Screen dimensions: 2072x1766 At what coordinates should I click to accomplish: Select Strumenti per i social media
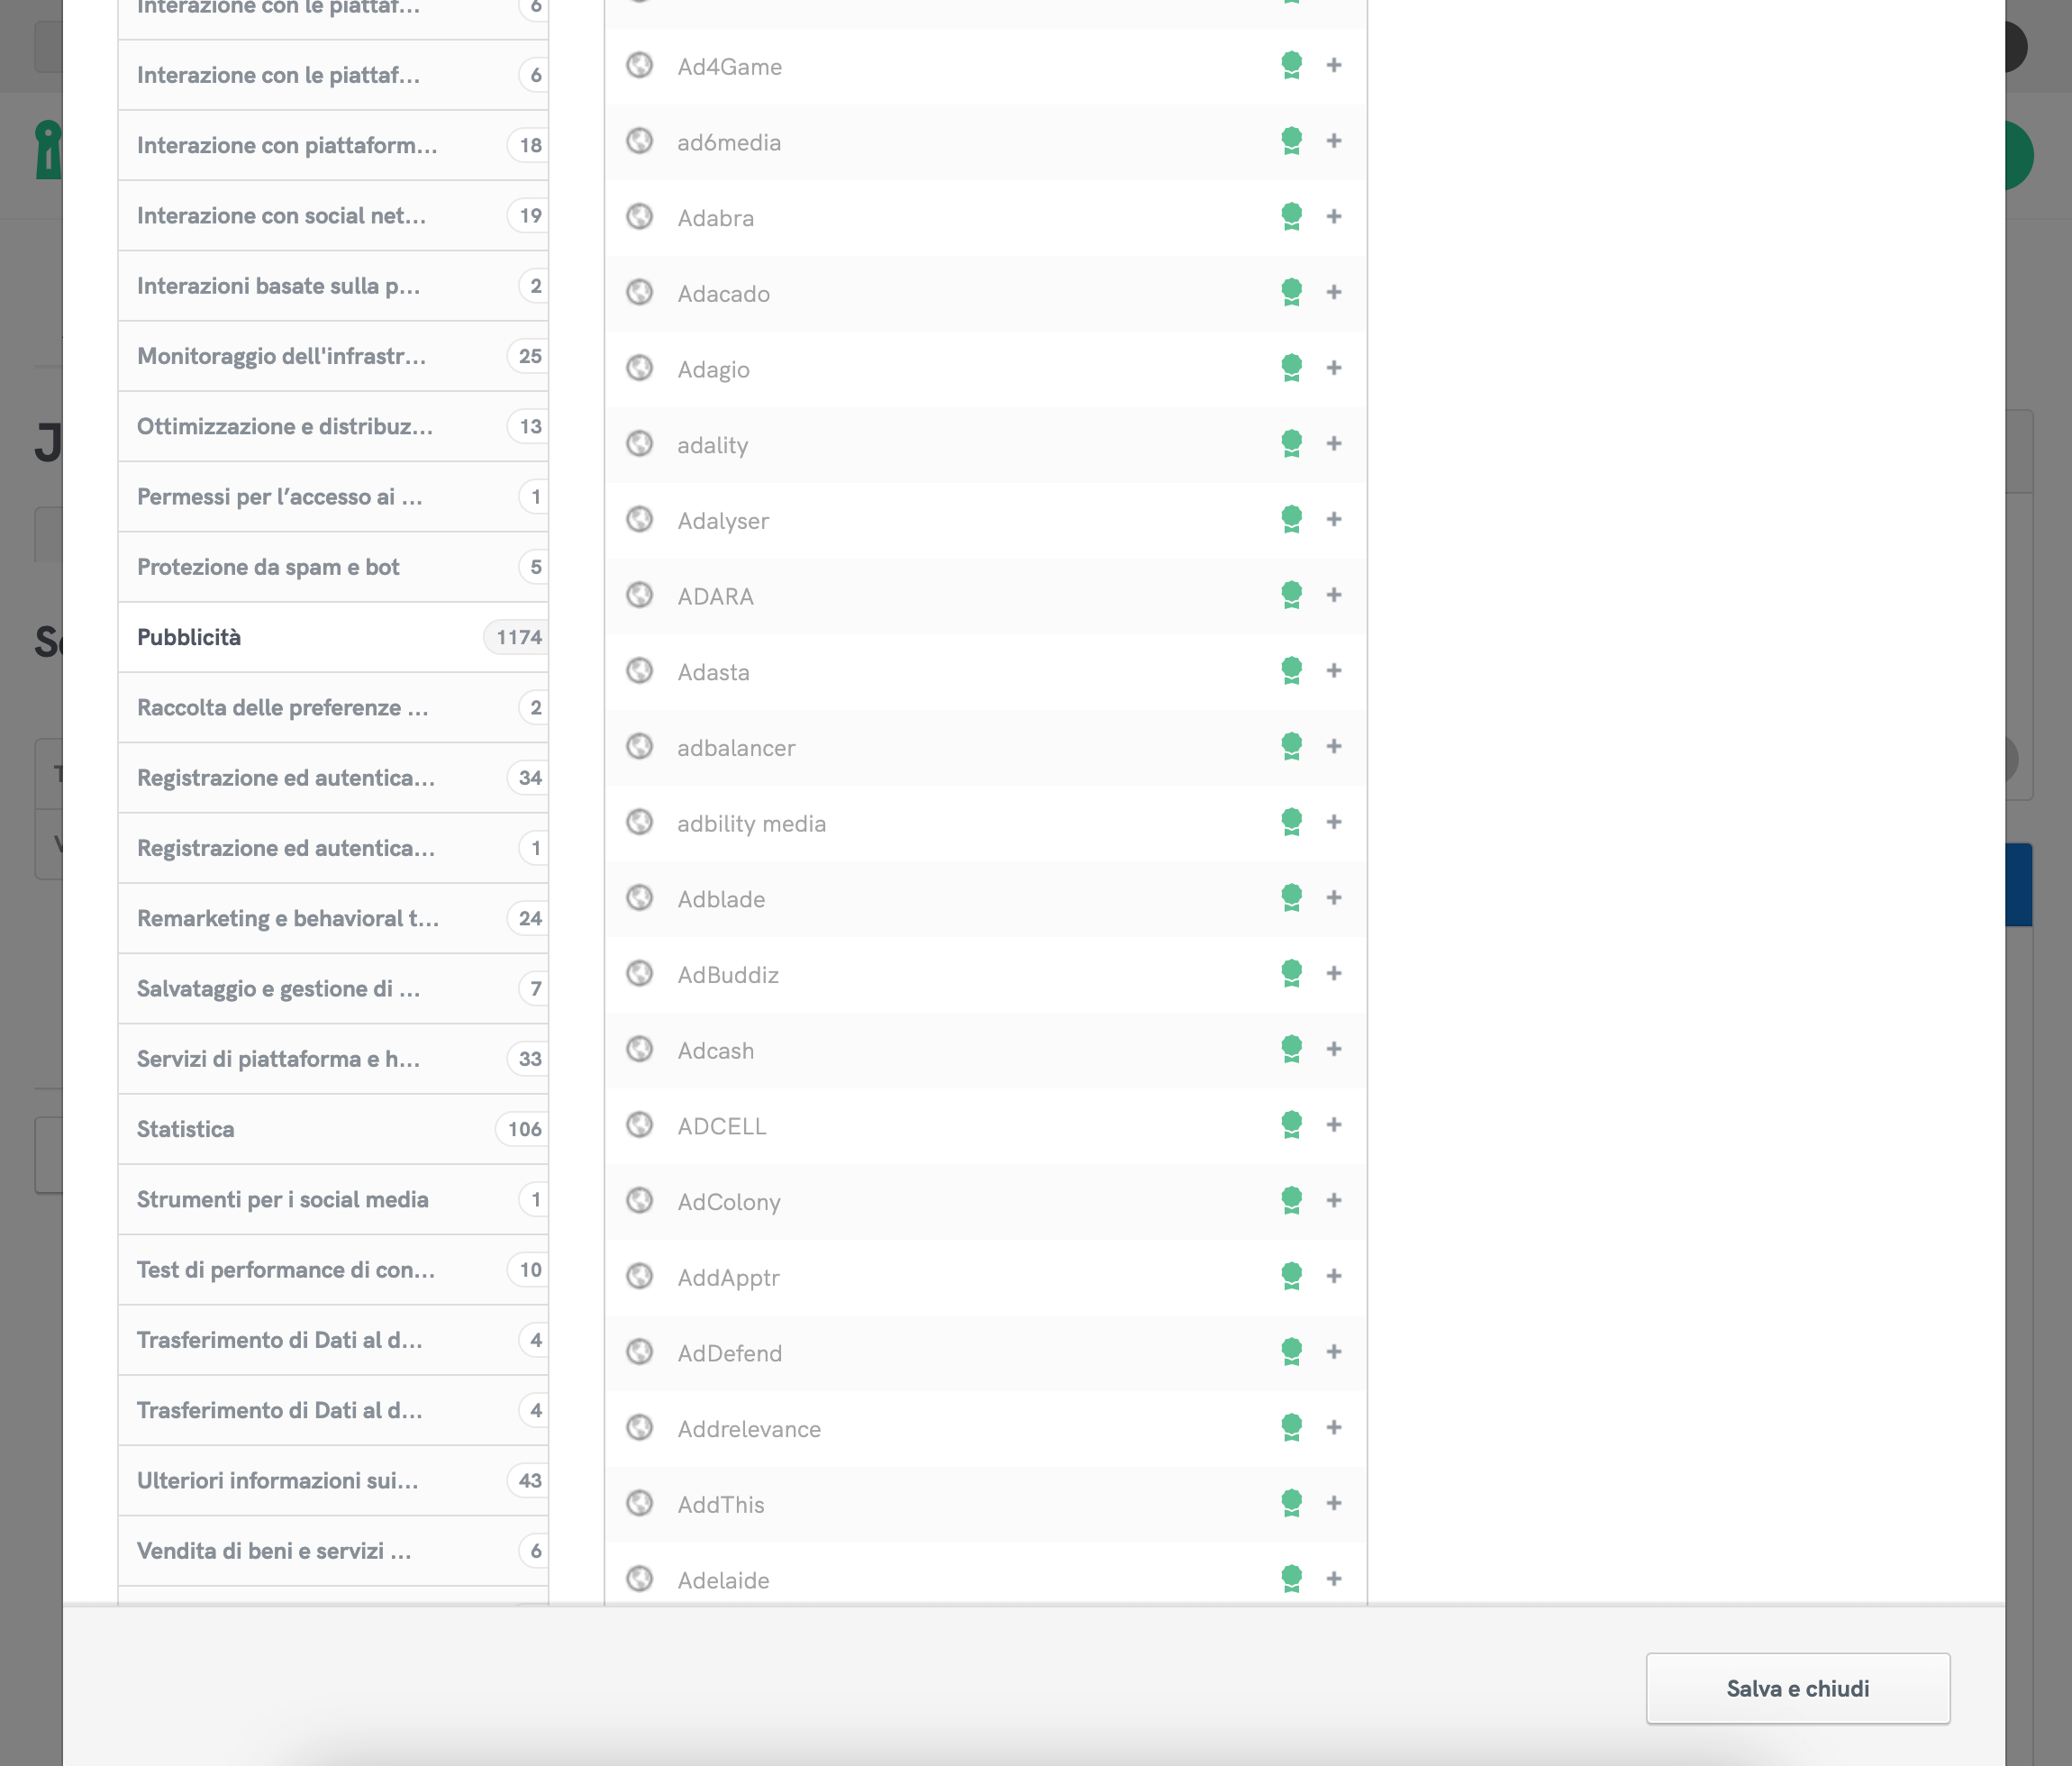click(283, 1200)
